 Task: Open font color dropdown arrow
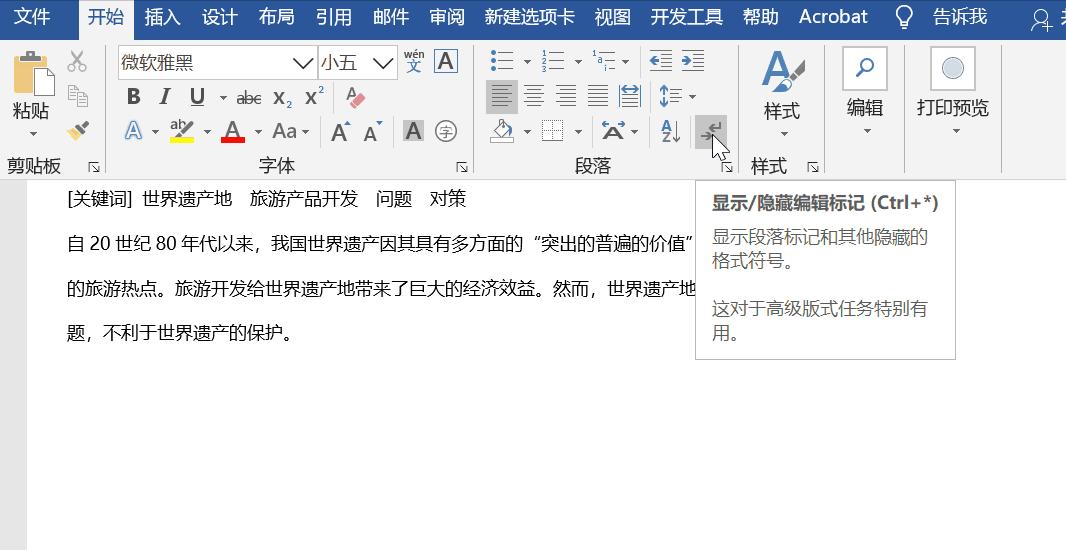tap(258, 132)
